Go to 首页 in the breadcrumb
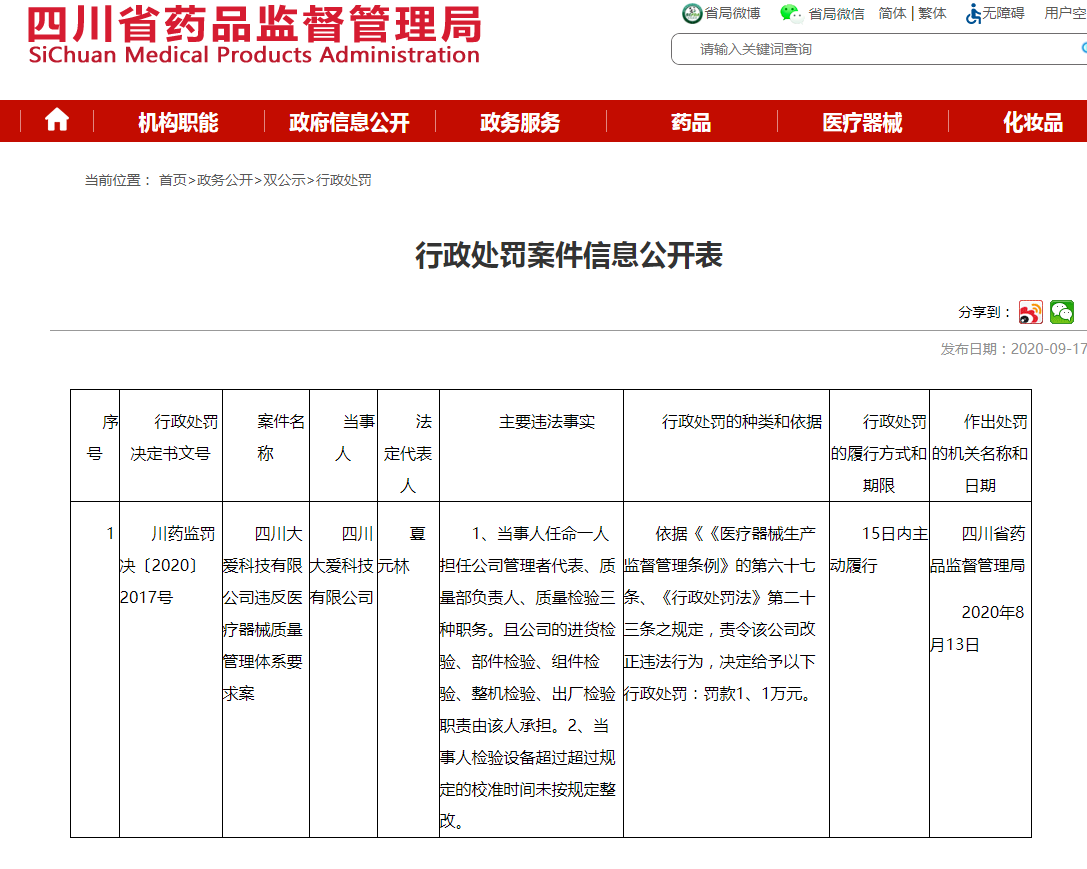This screenshot has height=869, width=1087. tap(173, 180)
